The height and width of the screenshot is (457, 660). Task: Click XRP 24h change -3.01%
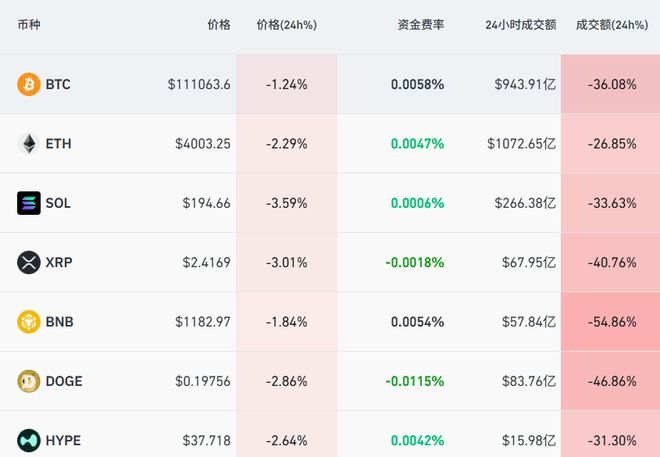point(287,263)
